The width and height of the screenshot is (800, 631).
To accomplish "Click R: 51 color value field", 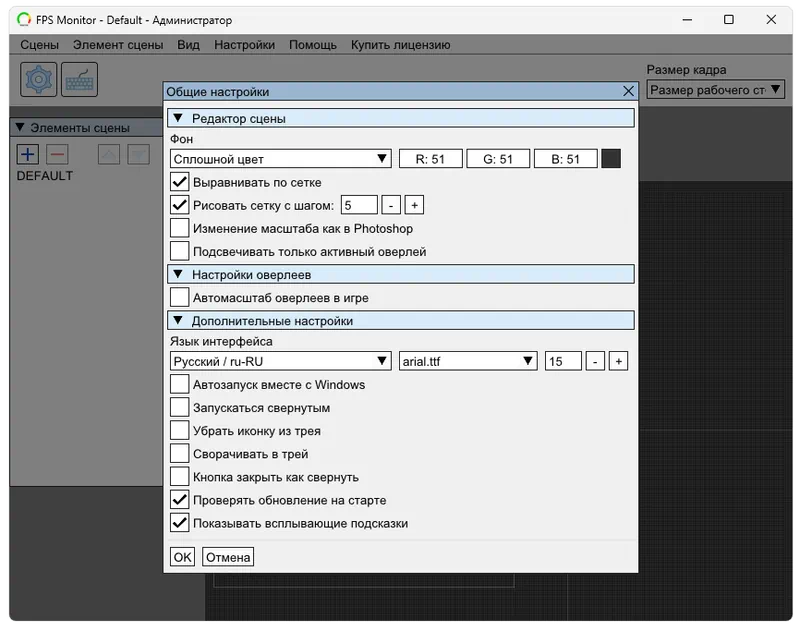I will click(x=431, y=159).
